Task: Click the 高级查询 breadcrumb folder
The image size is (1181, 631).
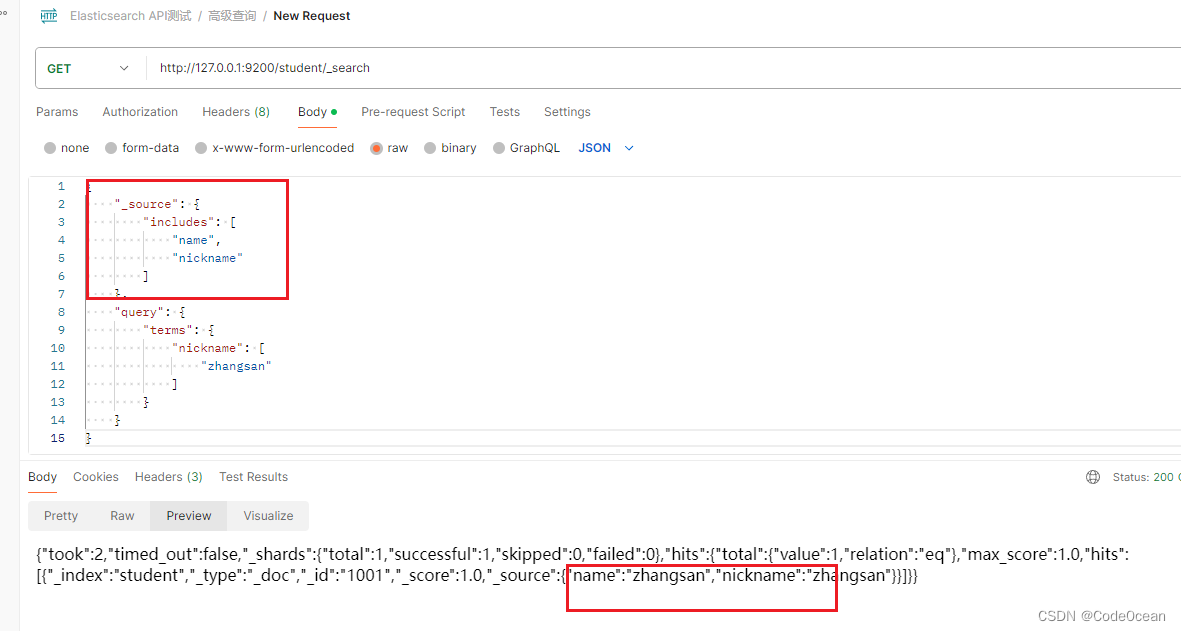Action: (232, 16)
